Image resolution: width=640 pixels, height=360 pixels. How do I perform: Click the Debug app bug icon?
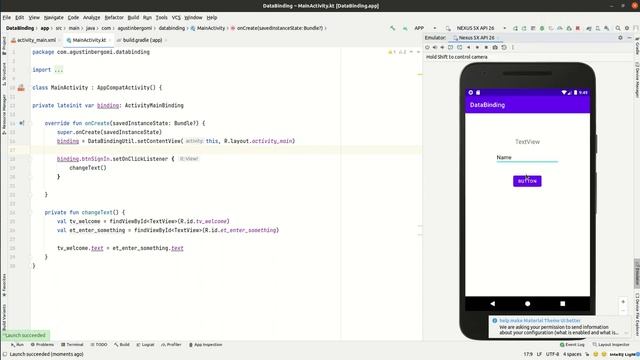point(542,28)
